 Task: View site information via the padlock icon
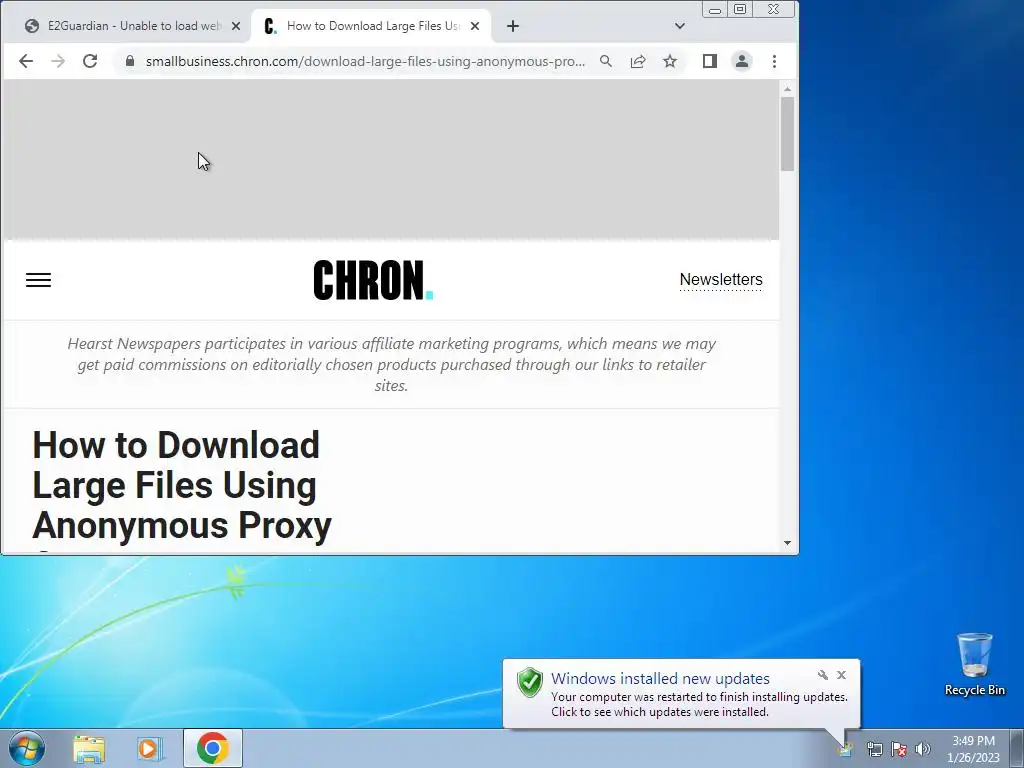click(130, 61)
